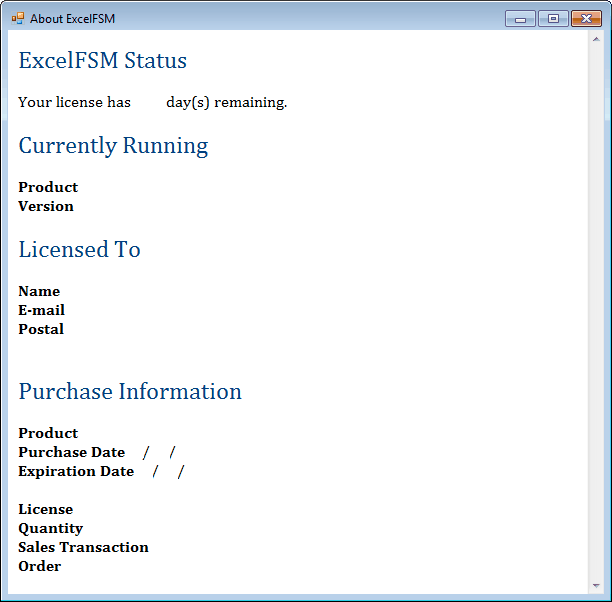Image resolution: width=612 pixels, height=602 pixels.
Task: Minimize the About ExcelFSM window
Action: [x=520, y=18]
